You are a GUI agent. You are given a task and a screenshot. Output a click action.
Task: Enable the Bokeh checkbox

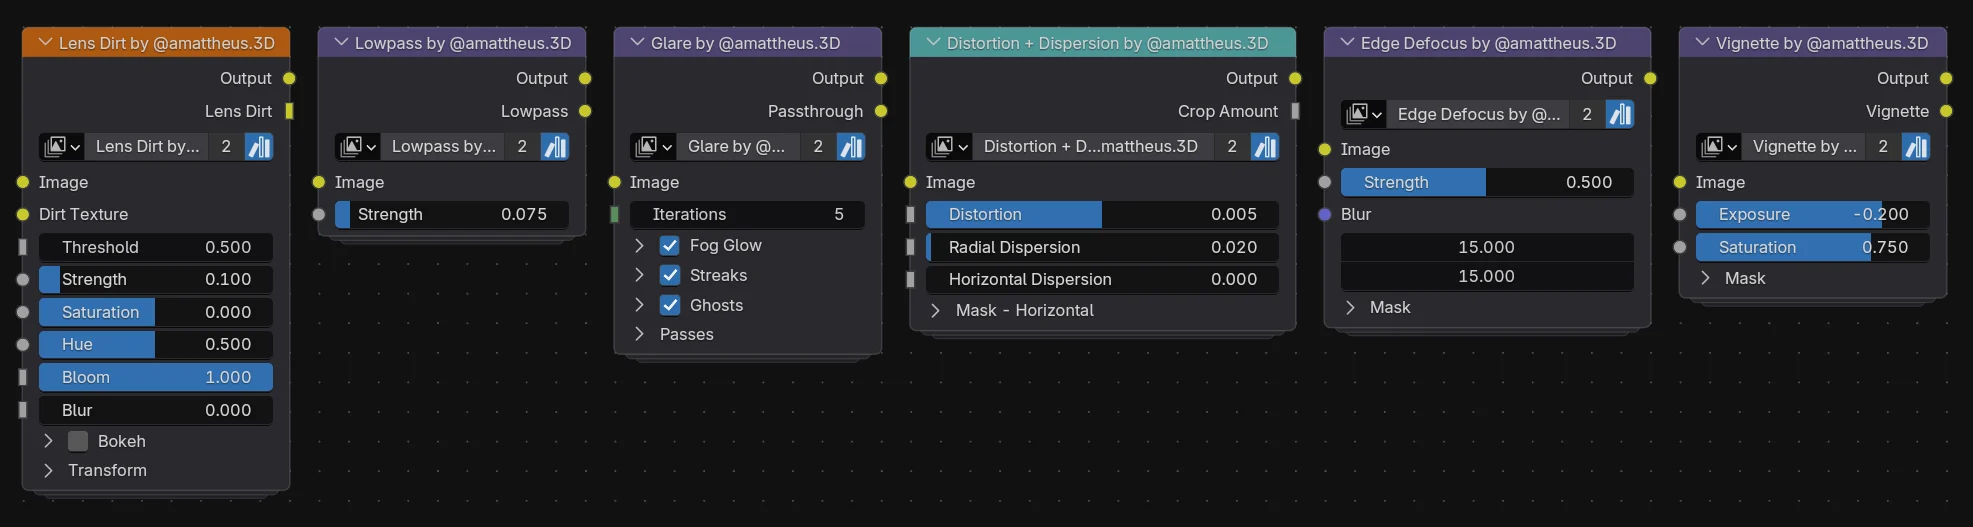(78, 442)
